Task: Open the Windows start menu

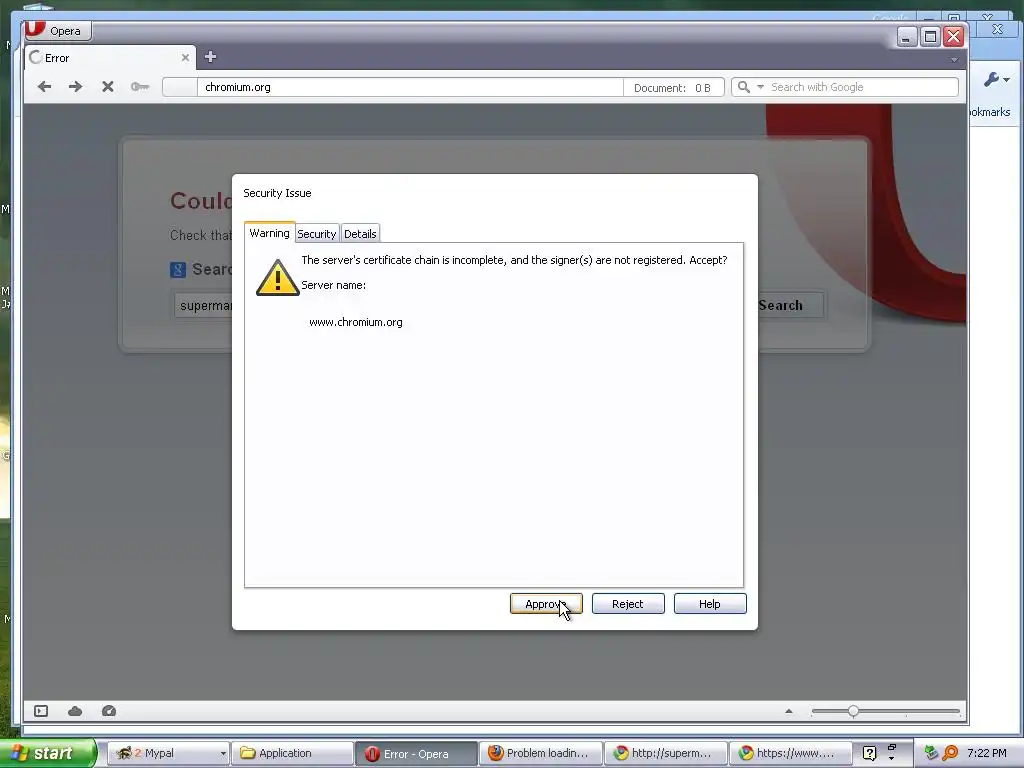Action: pyautogui.click(x=47, y=753)
